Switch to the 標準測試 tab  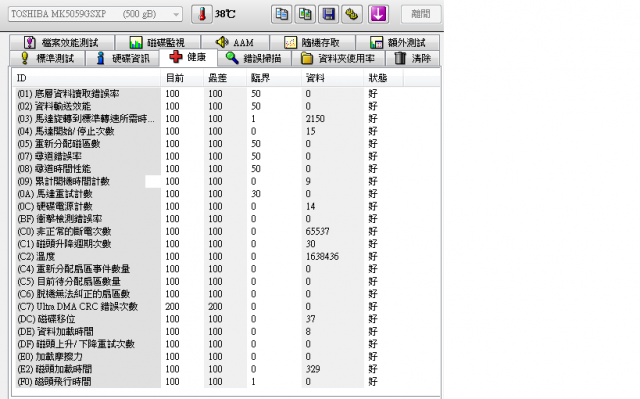(47, 58)
